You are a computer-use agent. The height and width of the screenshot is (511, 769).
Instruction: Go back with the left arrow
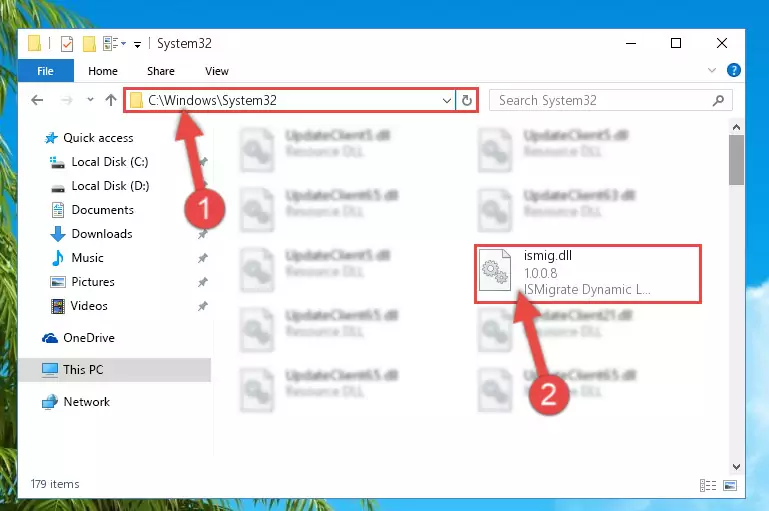point(37,101)
